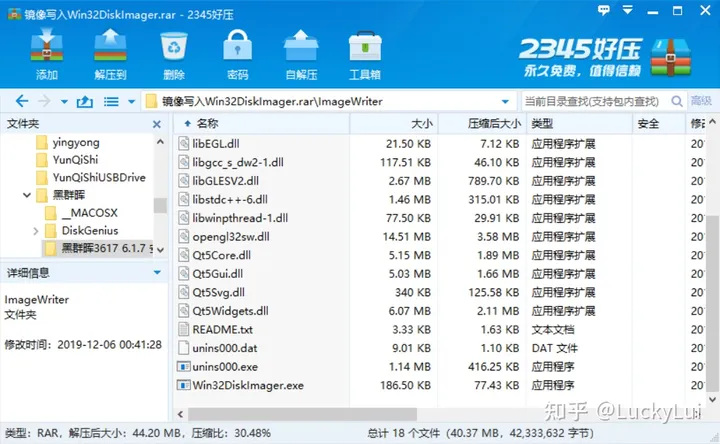This screenshot has height=444, width=720.
Task: Click the list view mode icon
Action: (111, 101)
